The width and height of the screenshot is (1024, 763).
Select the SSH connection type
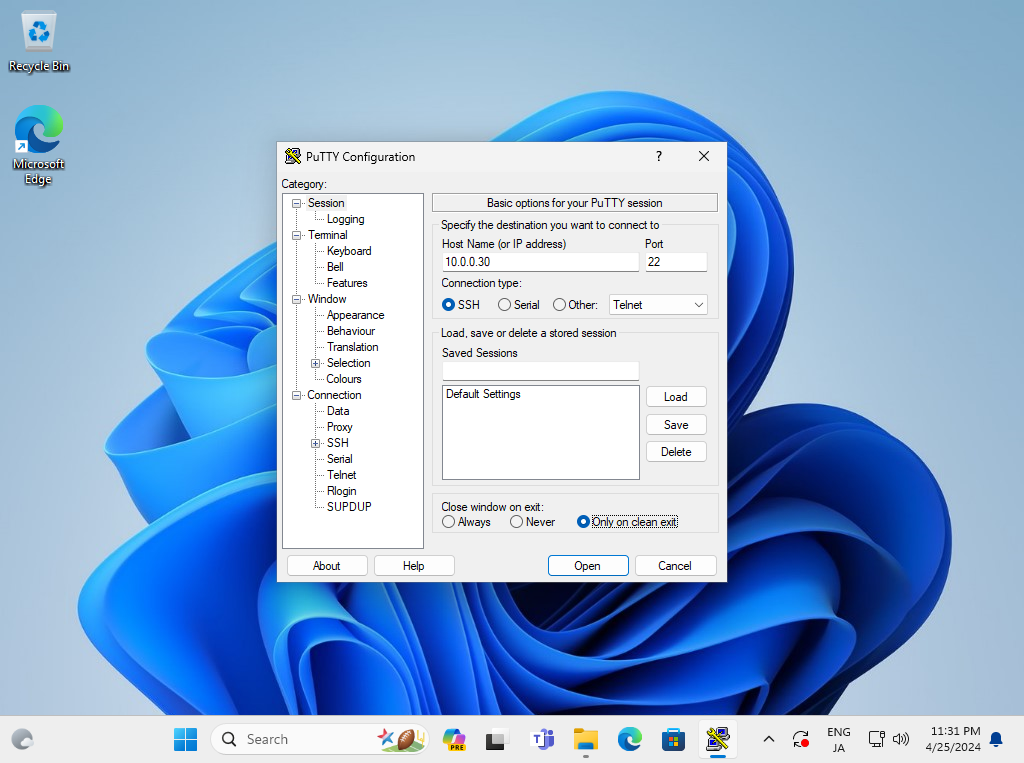click(x=461, y=305)
